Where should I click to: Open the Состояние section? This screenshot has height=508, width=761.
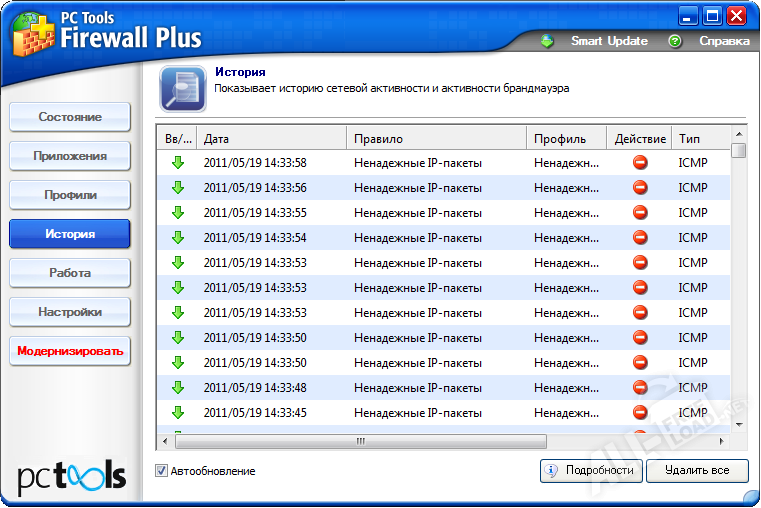click(x=70, y=117)
